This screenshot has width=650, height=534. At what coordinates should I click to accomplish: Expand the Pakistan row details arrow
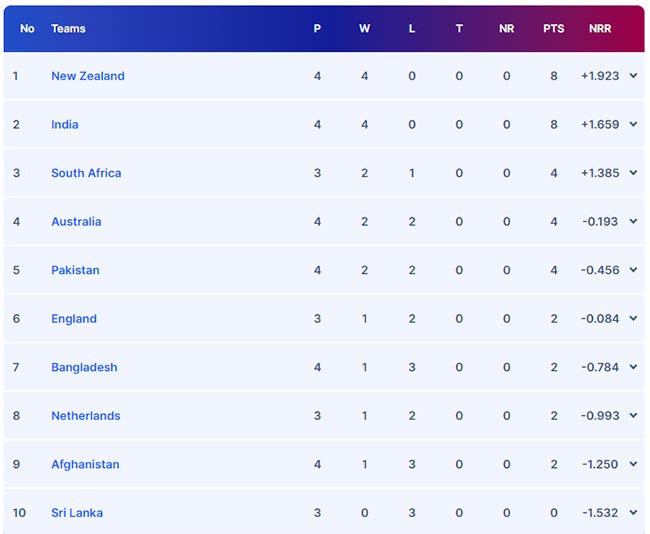click(633, 270)
